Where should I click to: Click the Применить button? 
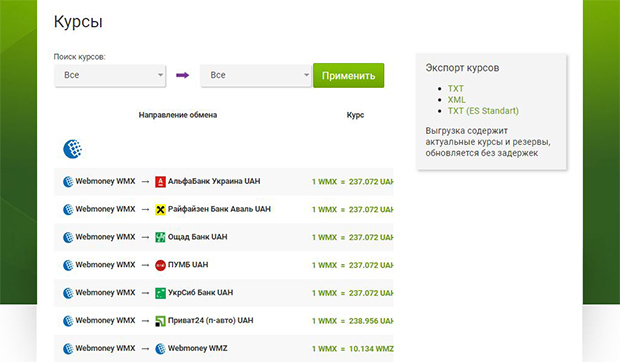tap(348, 75)
